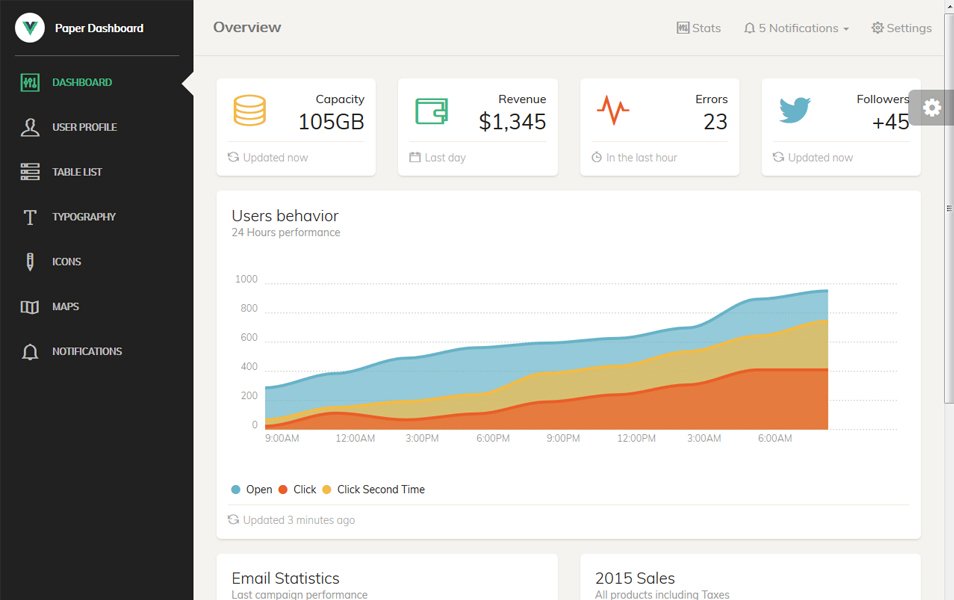The width and height of the screenshot is (954, 600).
Task: Click the Icons pencil icon
Action: 30,262
